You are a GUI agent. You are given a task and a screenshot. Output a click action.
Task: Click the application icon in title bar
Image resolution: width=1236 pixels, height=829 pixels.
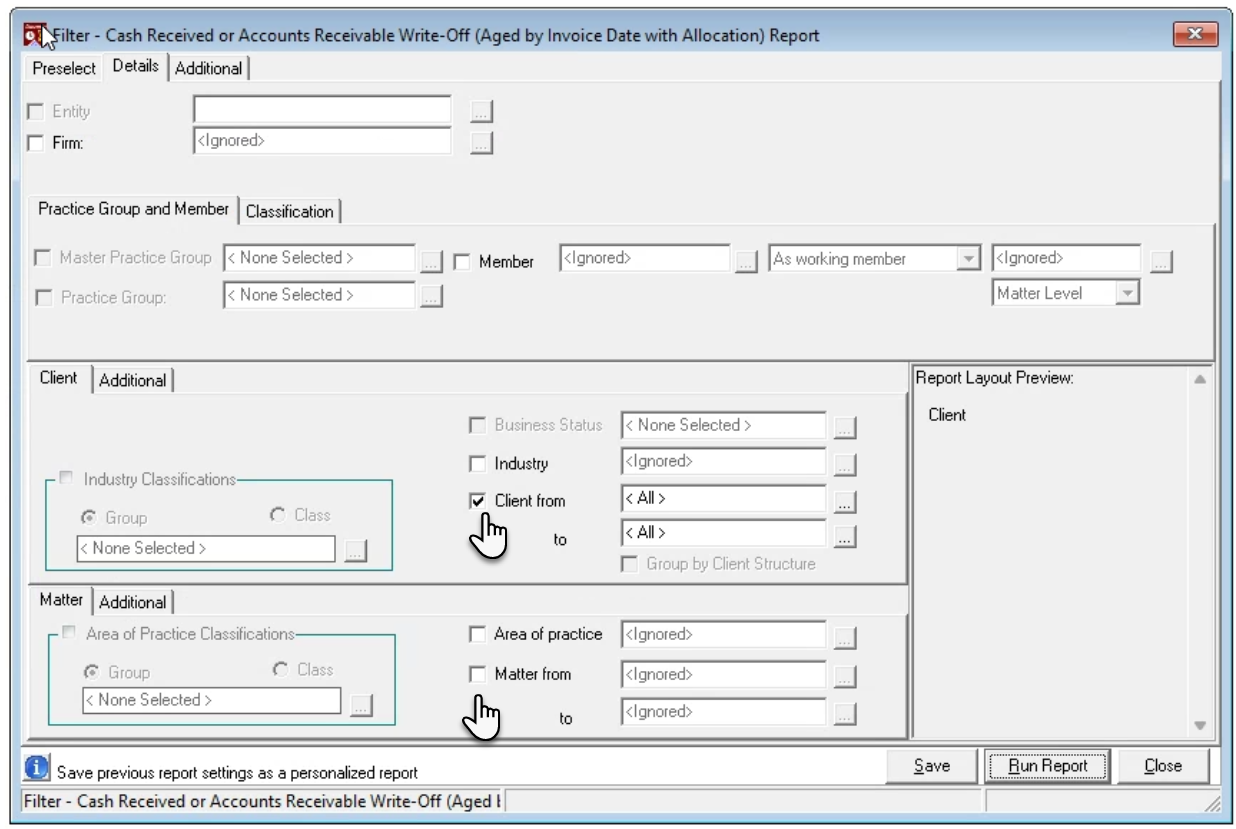coord(36,35)
